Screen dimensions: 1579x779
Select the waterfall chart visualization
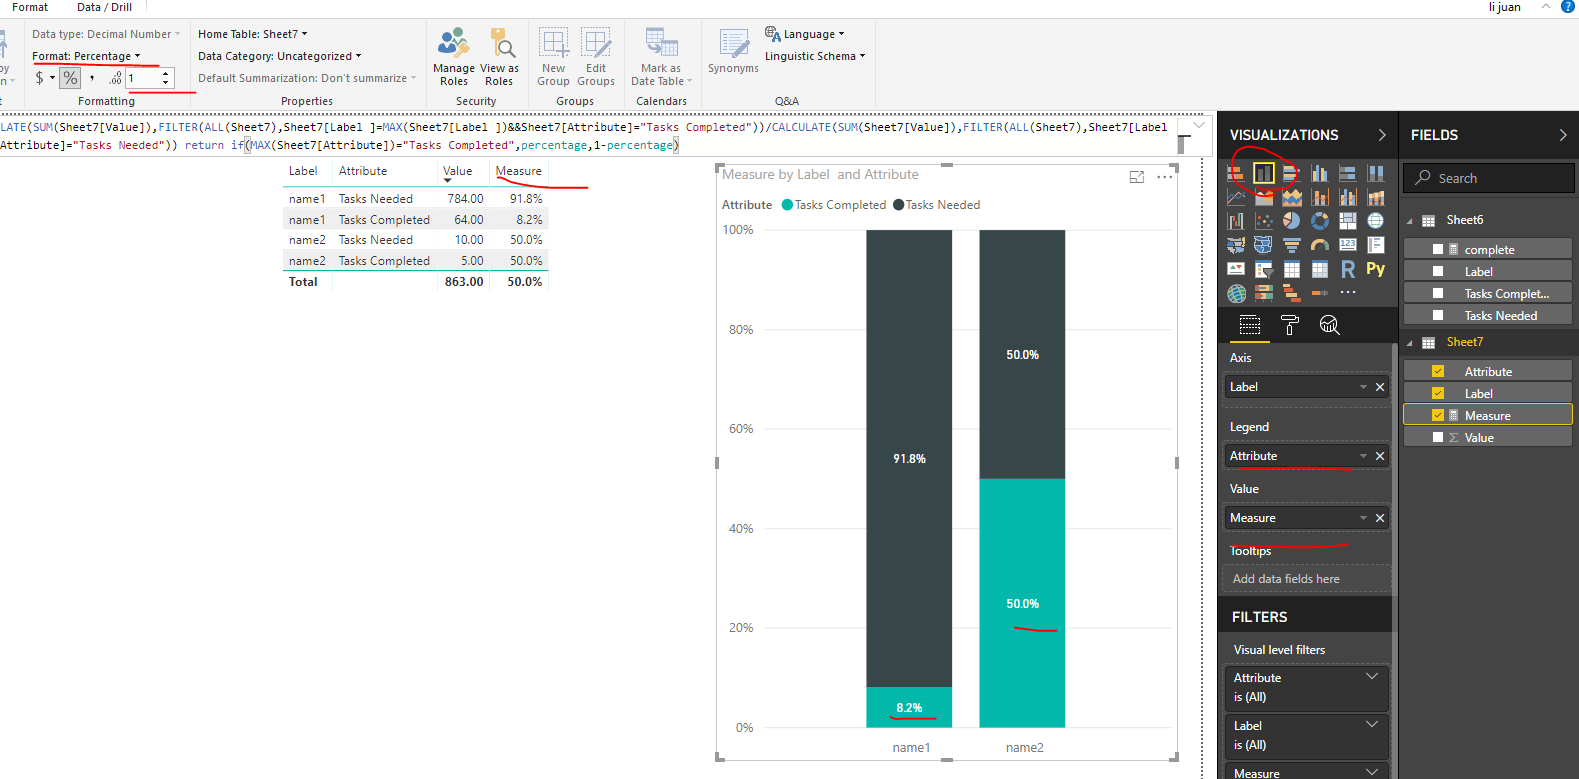[1236, 221]
